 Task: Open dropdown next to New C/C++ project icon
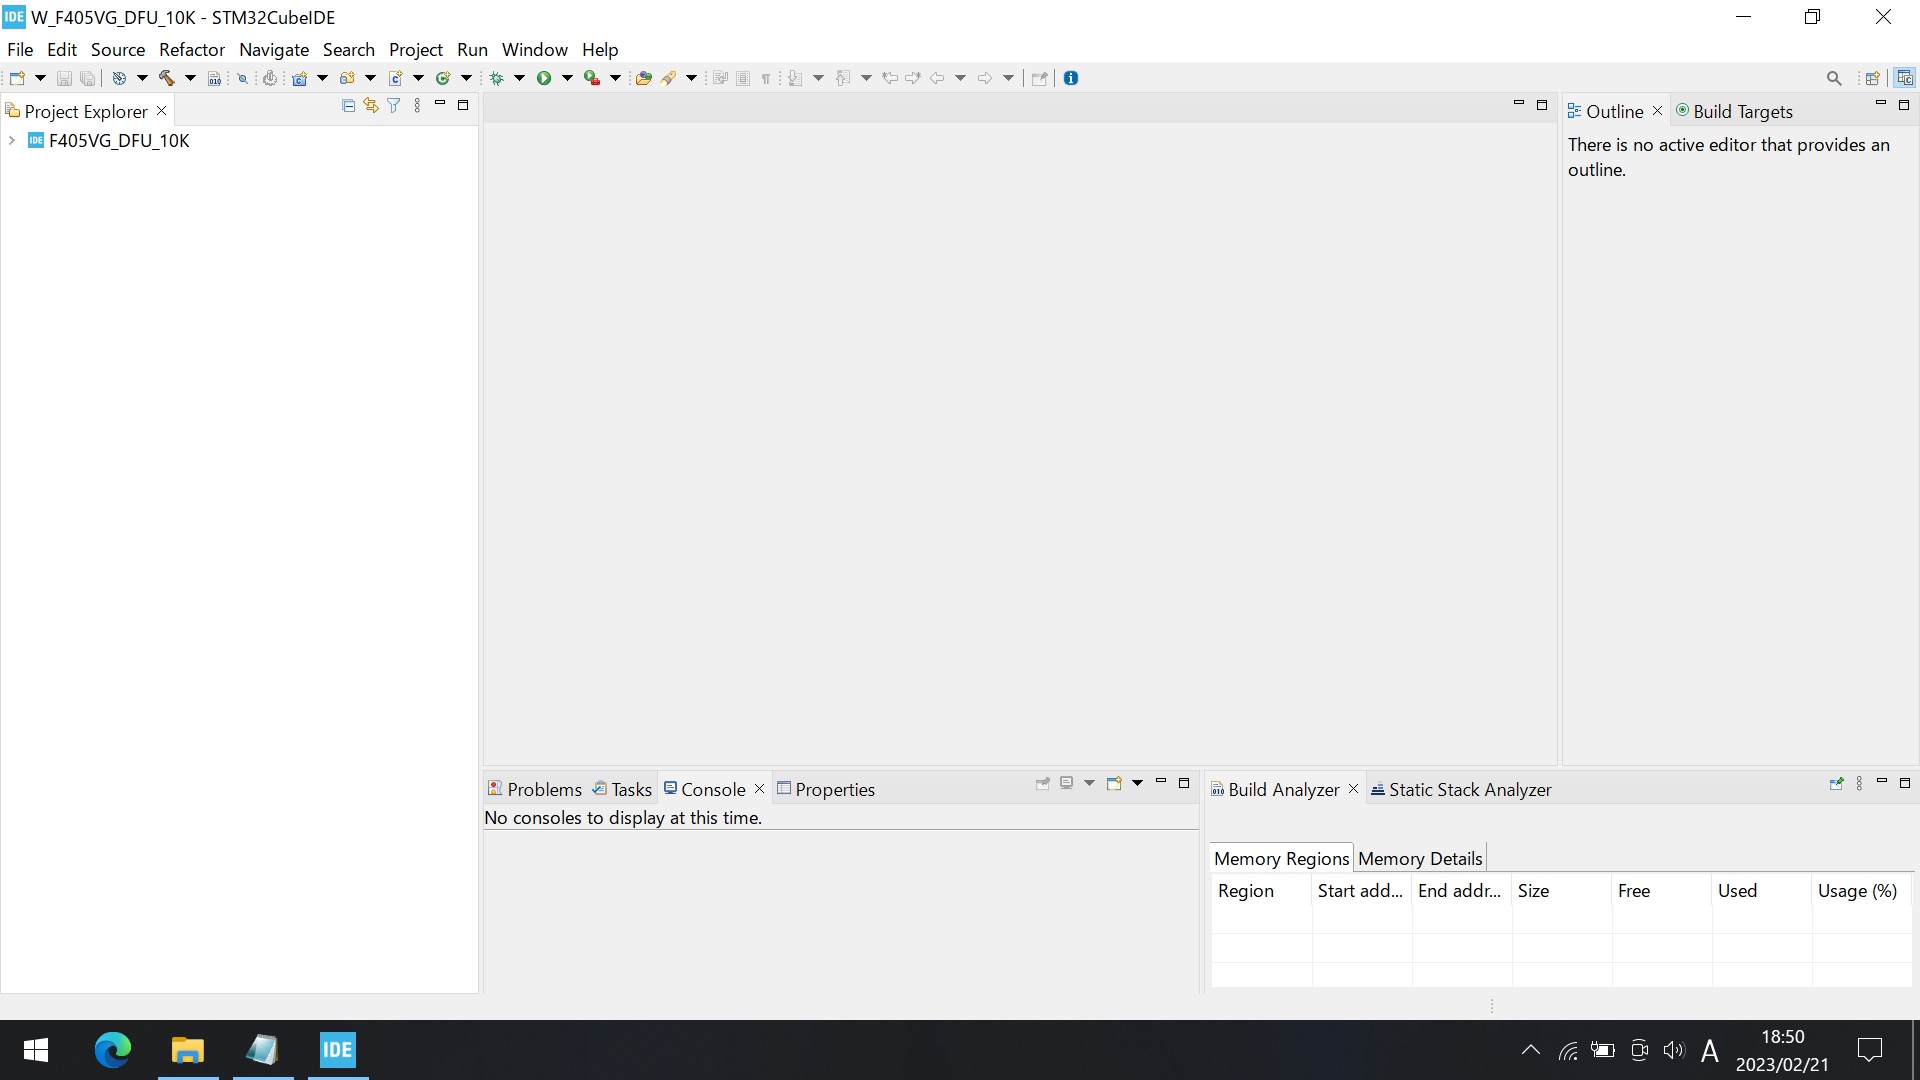(x=322, y=78)
